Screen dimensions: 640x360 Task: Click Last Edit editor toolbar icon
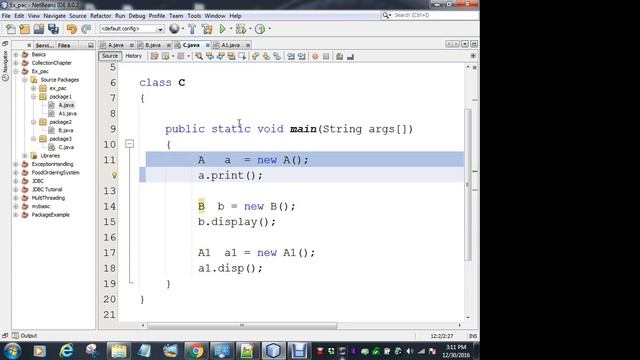154,56
